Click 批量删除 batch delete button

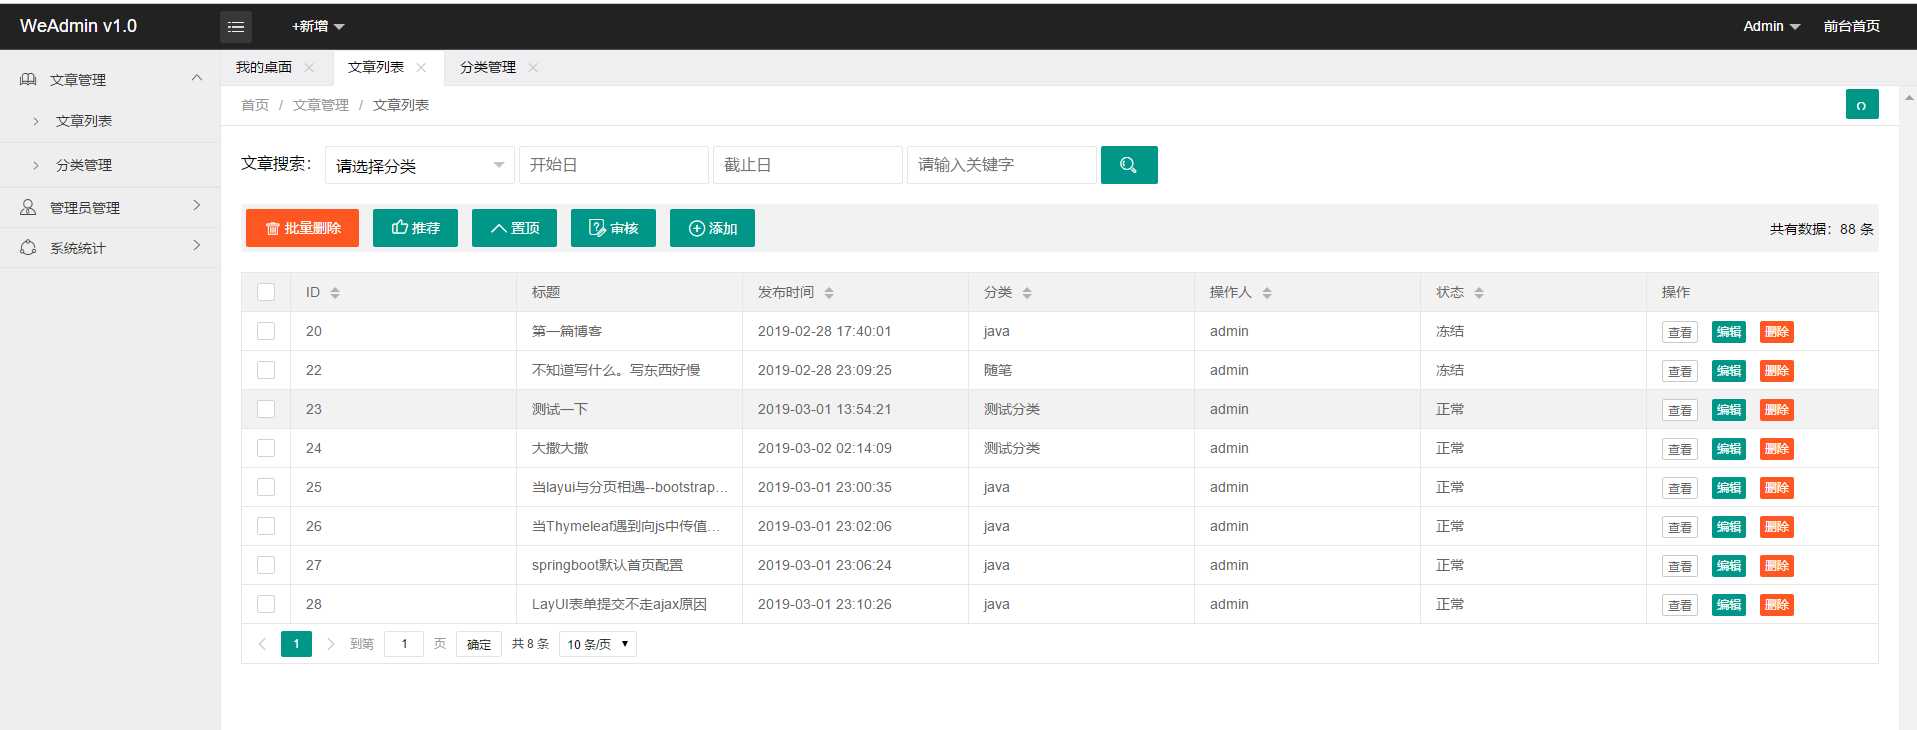tap(302, 228)
